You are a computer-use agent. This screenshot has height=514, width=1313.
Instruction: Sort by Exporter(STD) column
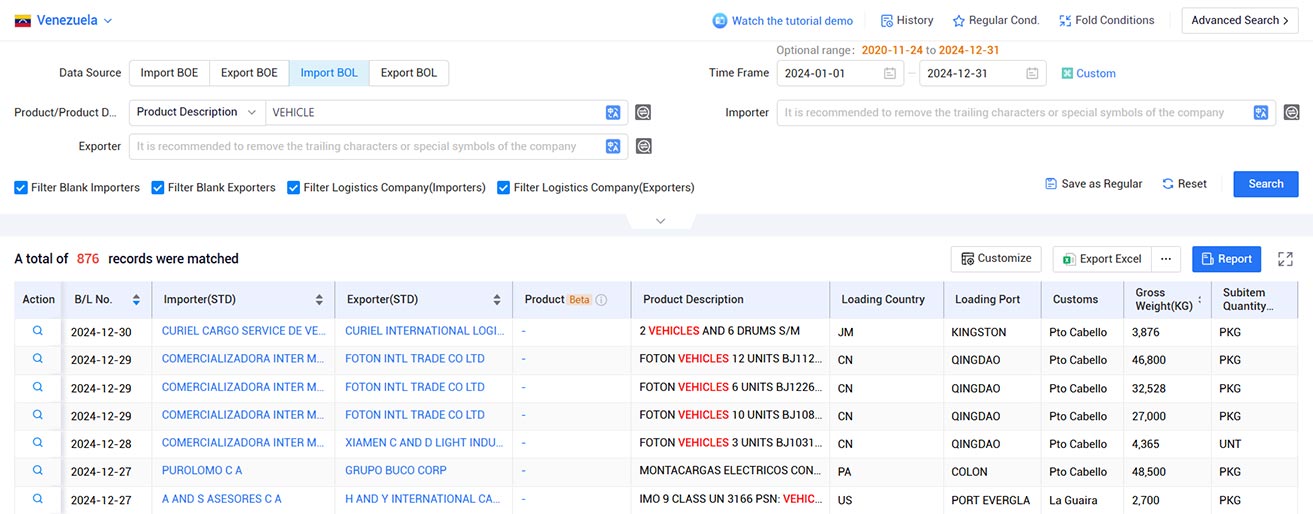coord(497,300)
